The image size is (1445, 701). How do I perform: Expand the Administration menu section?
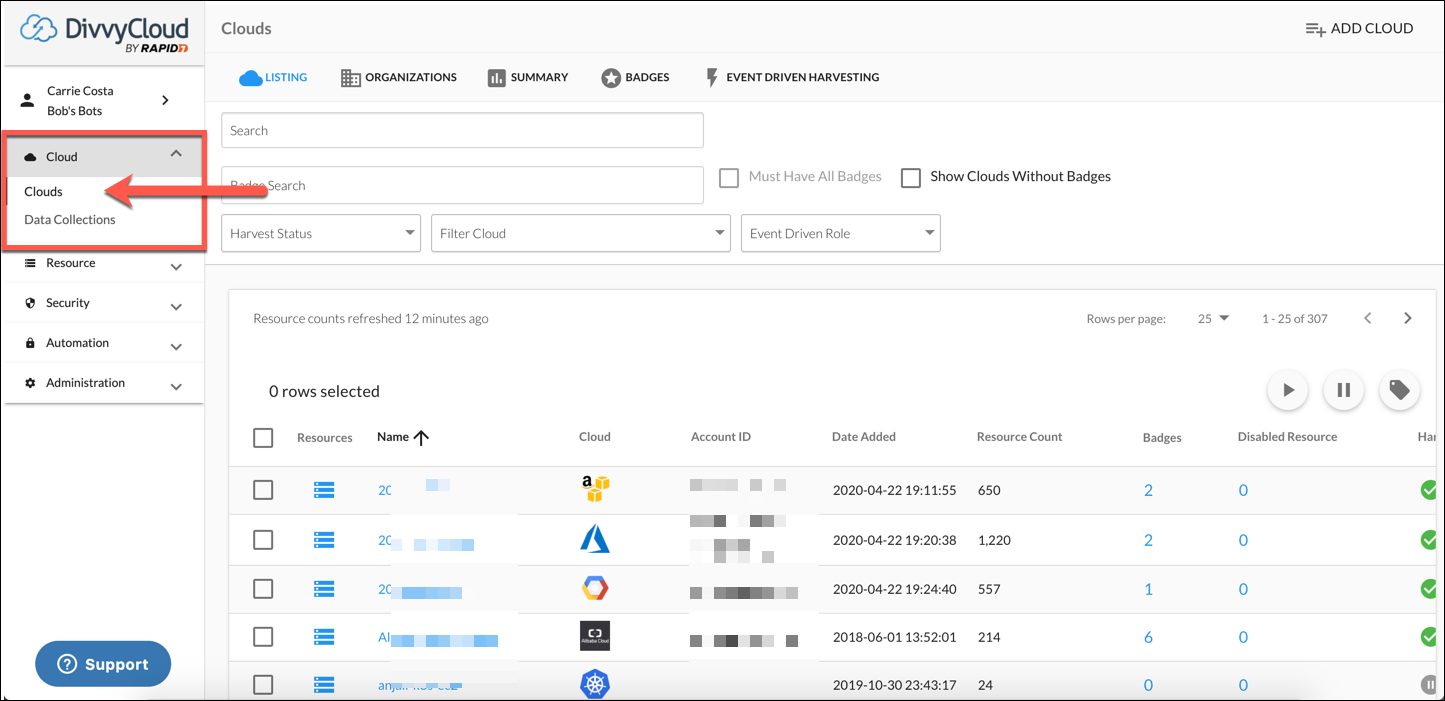tap(104, 383)
